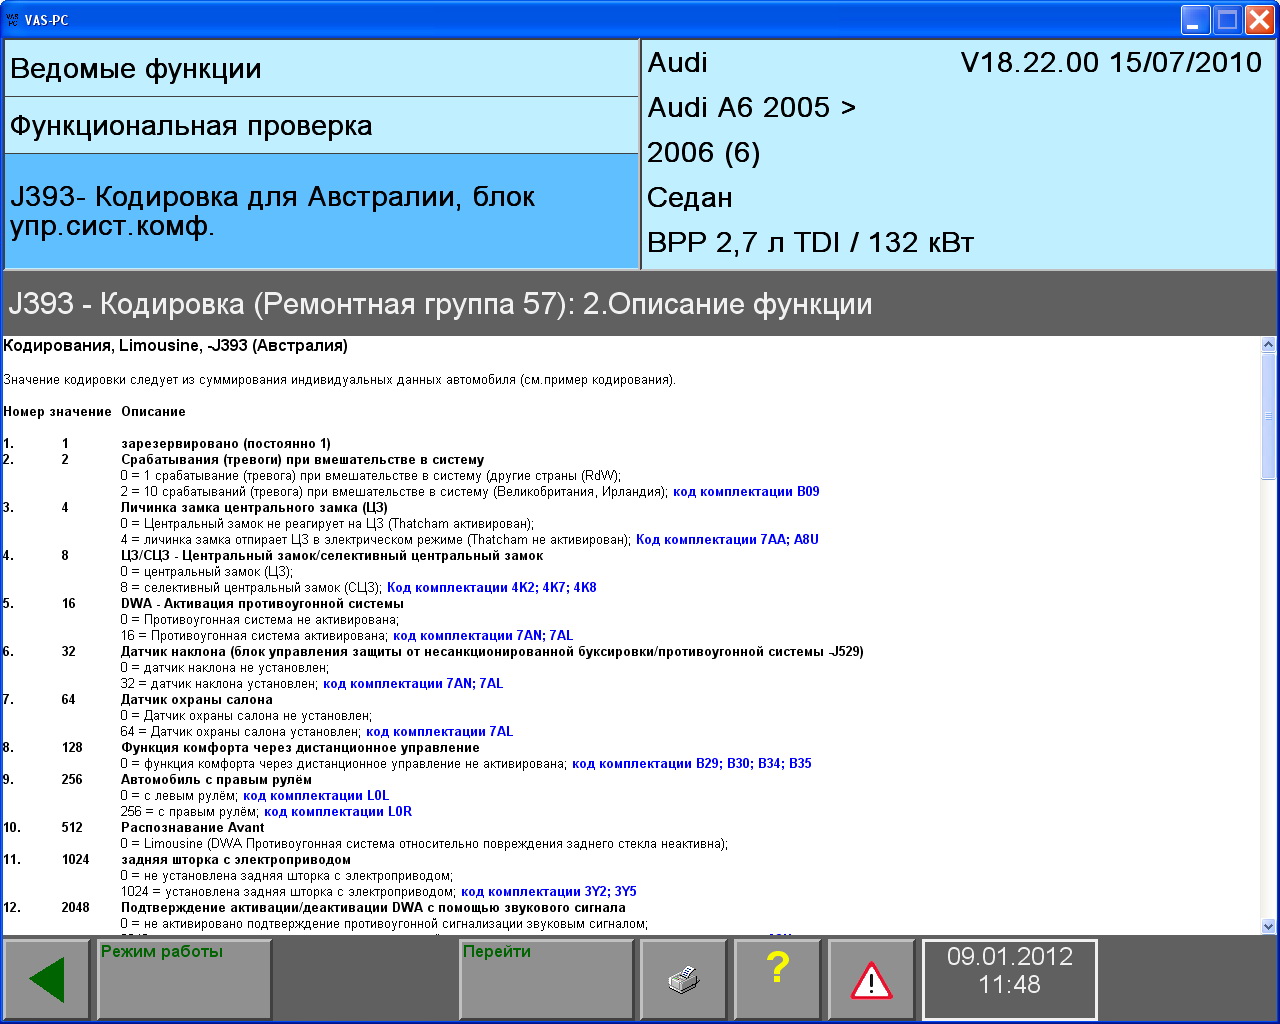Click the model year "2006 (6)"
1280x1024 pixels.
pyautogui.click(x=704, y=153)
